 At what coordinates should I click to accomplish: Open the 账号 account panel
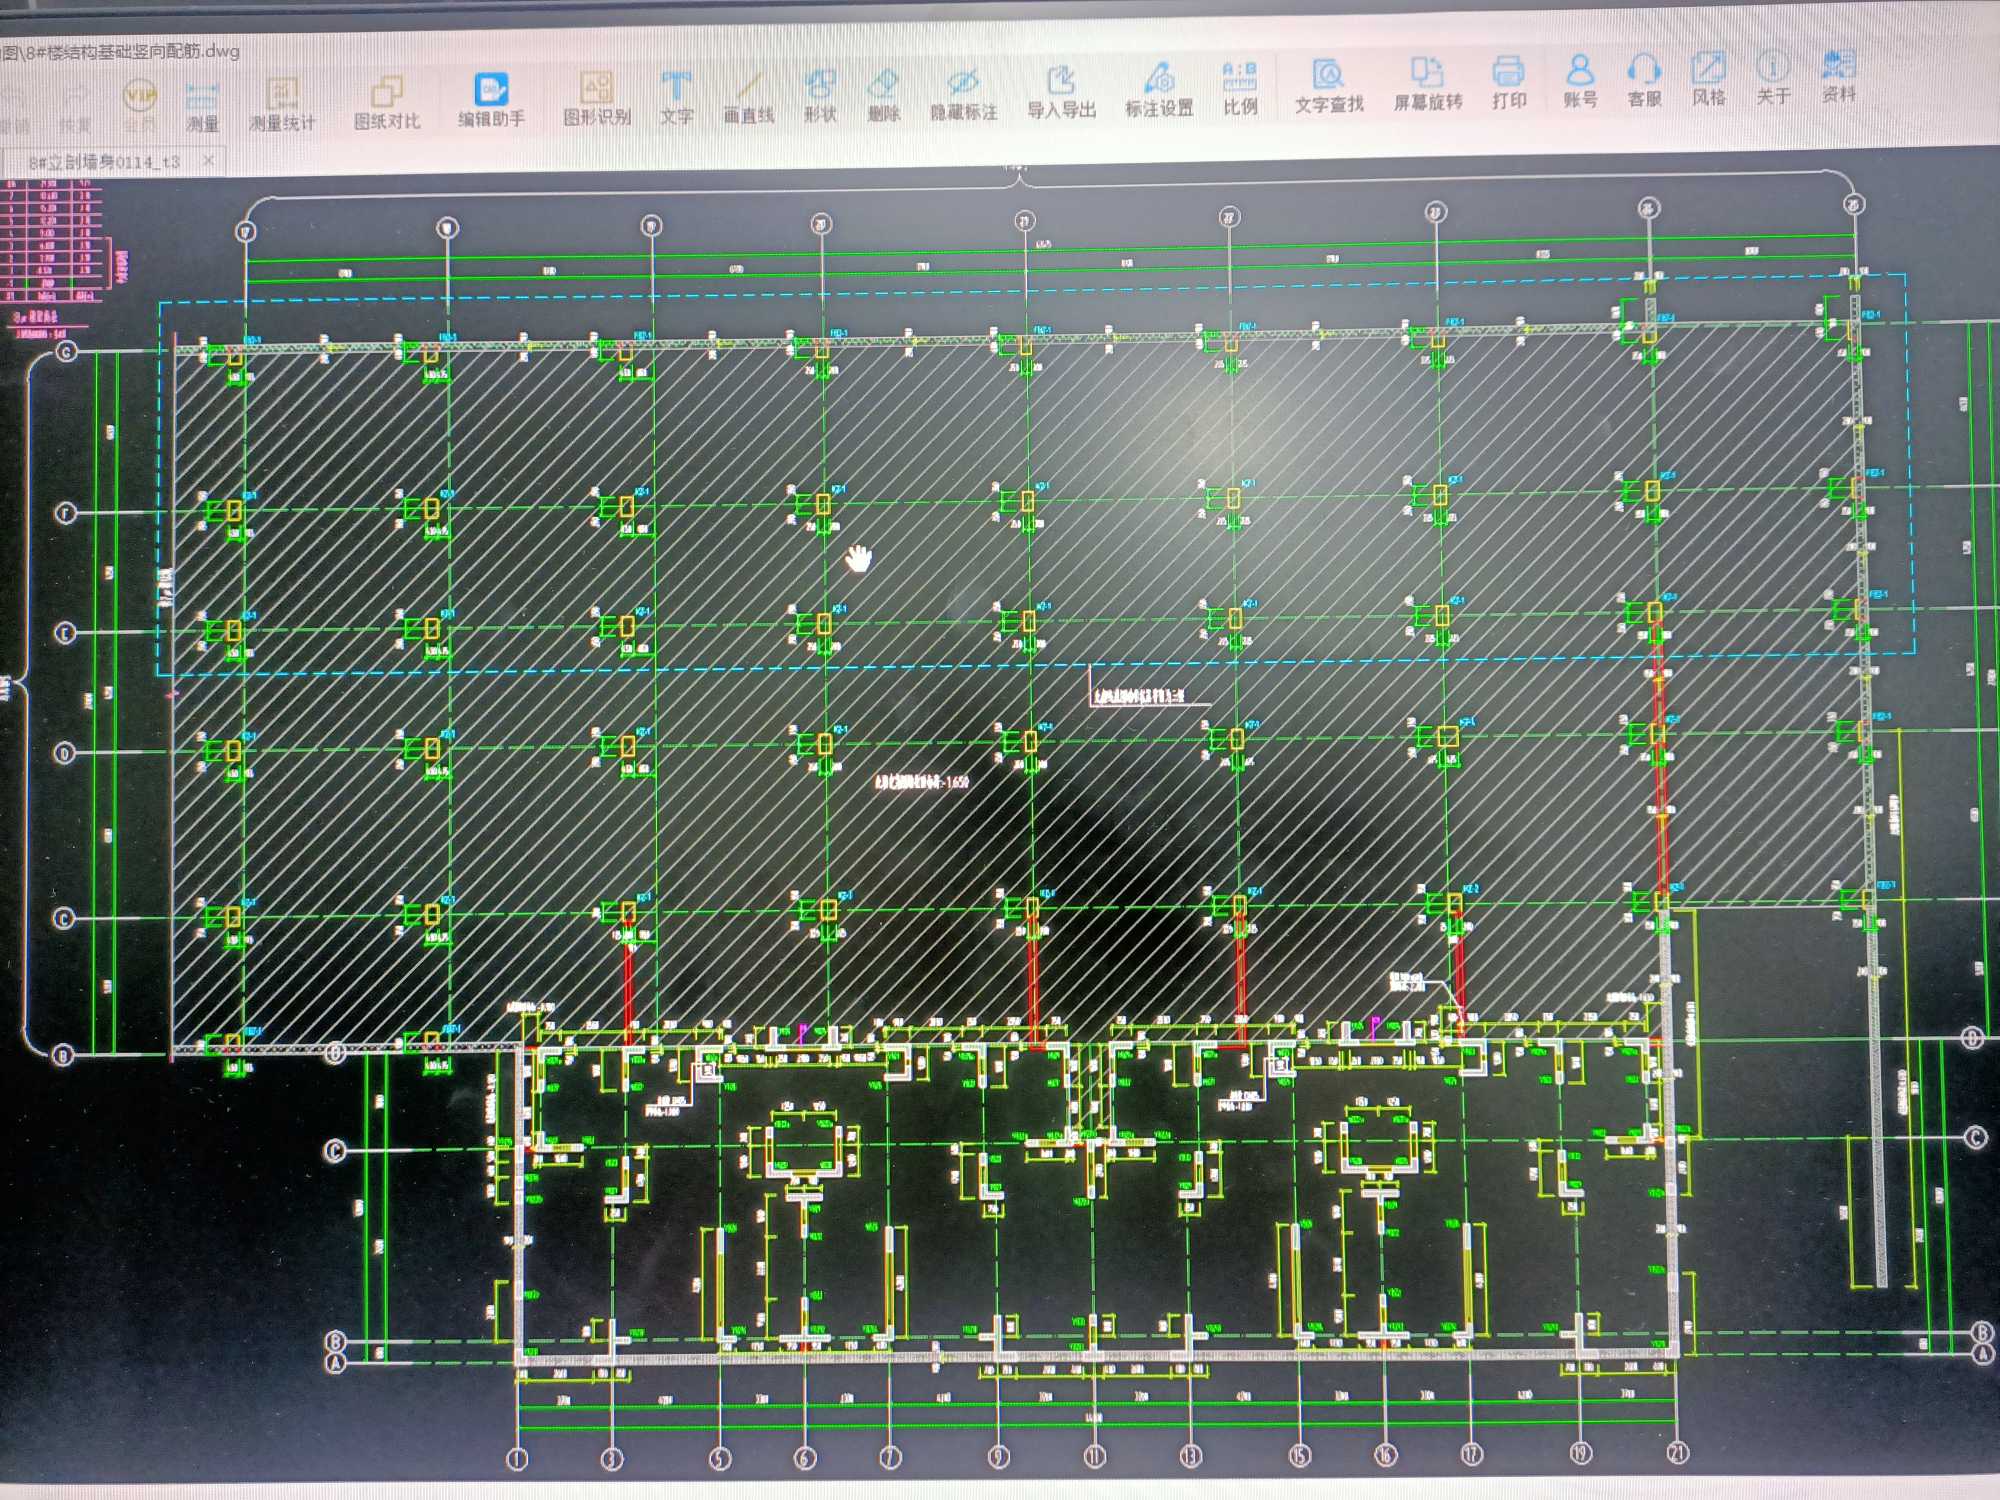[1580, 80]
